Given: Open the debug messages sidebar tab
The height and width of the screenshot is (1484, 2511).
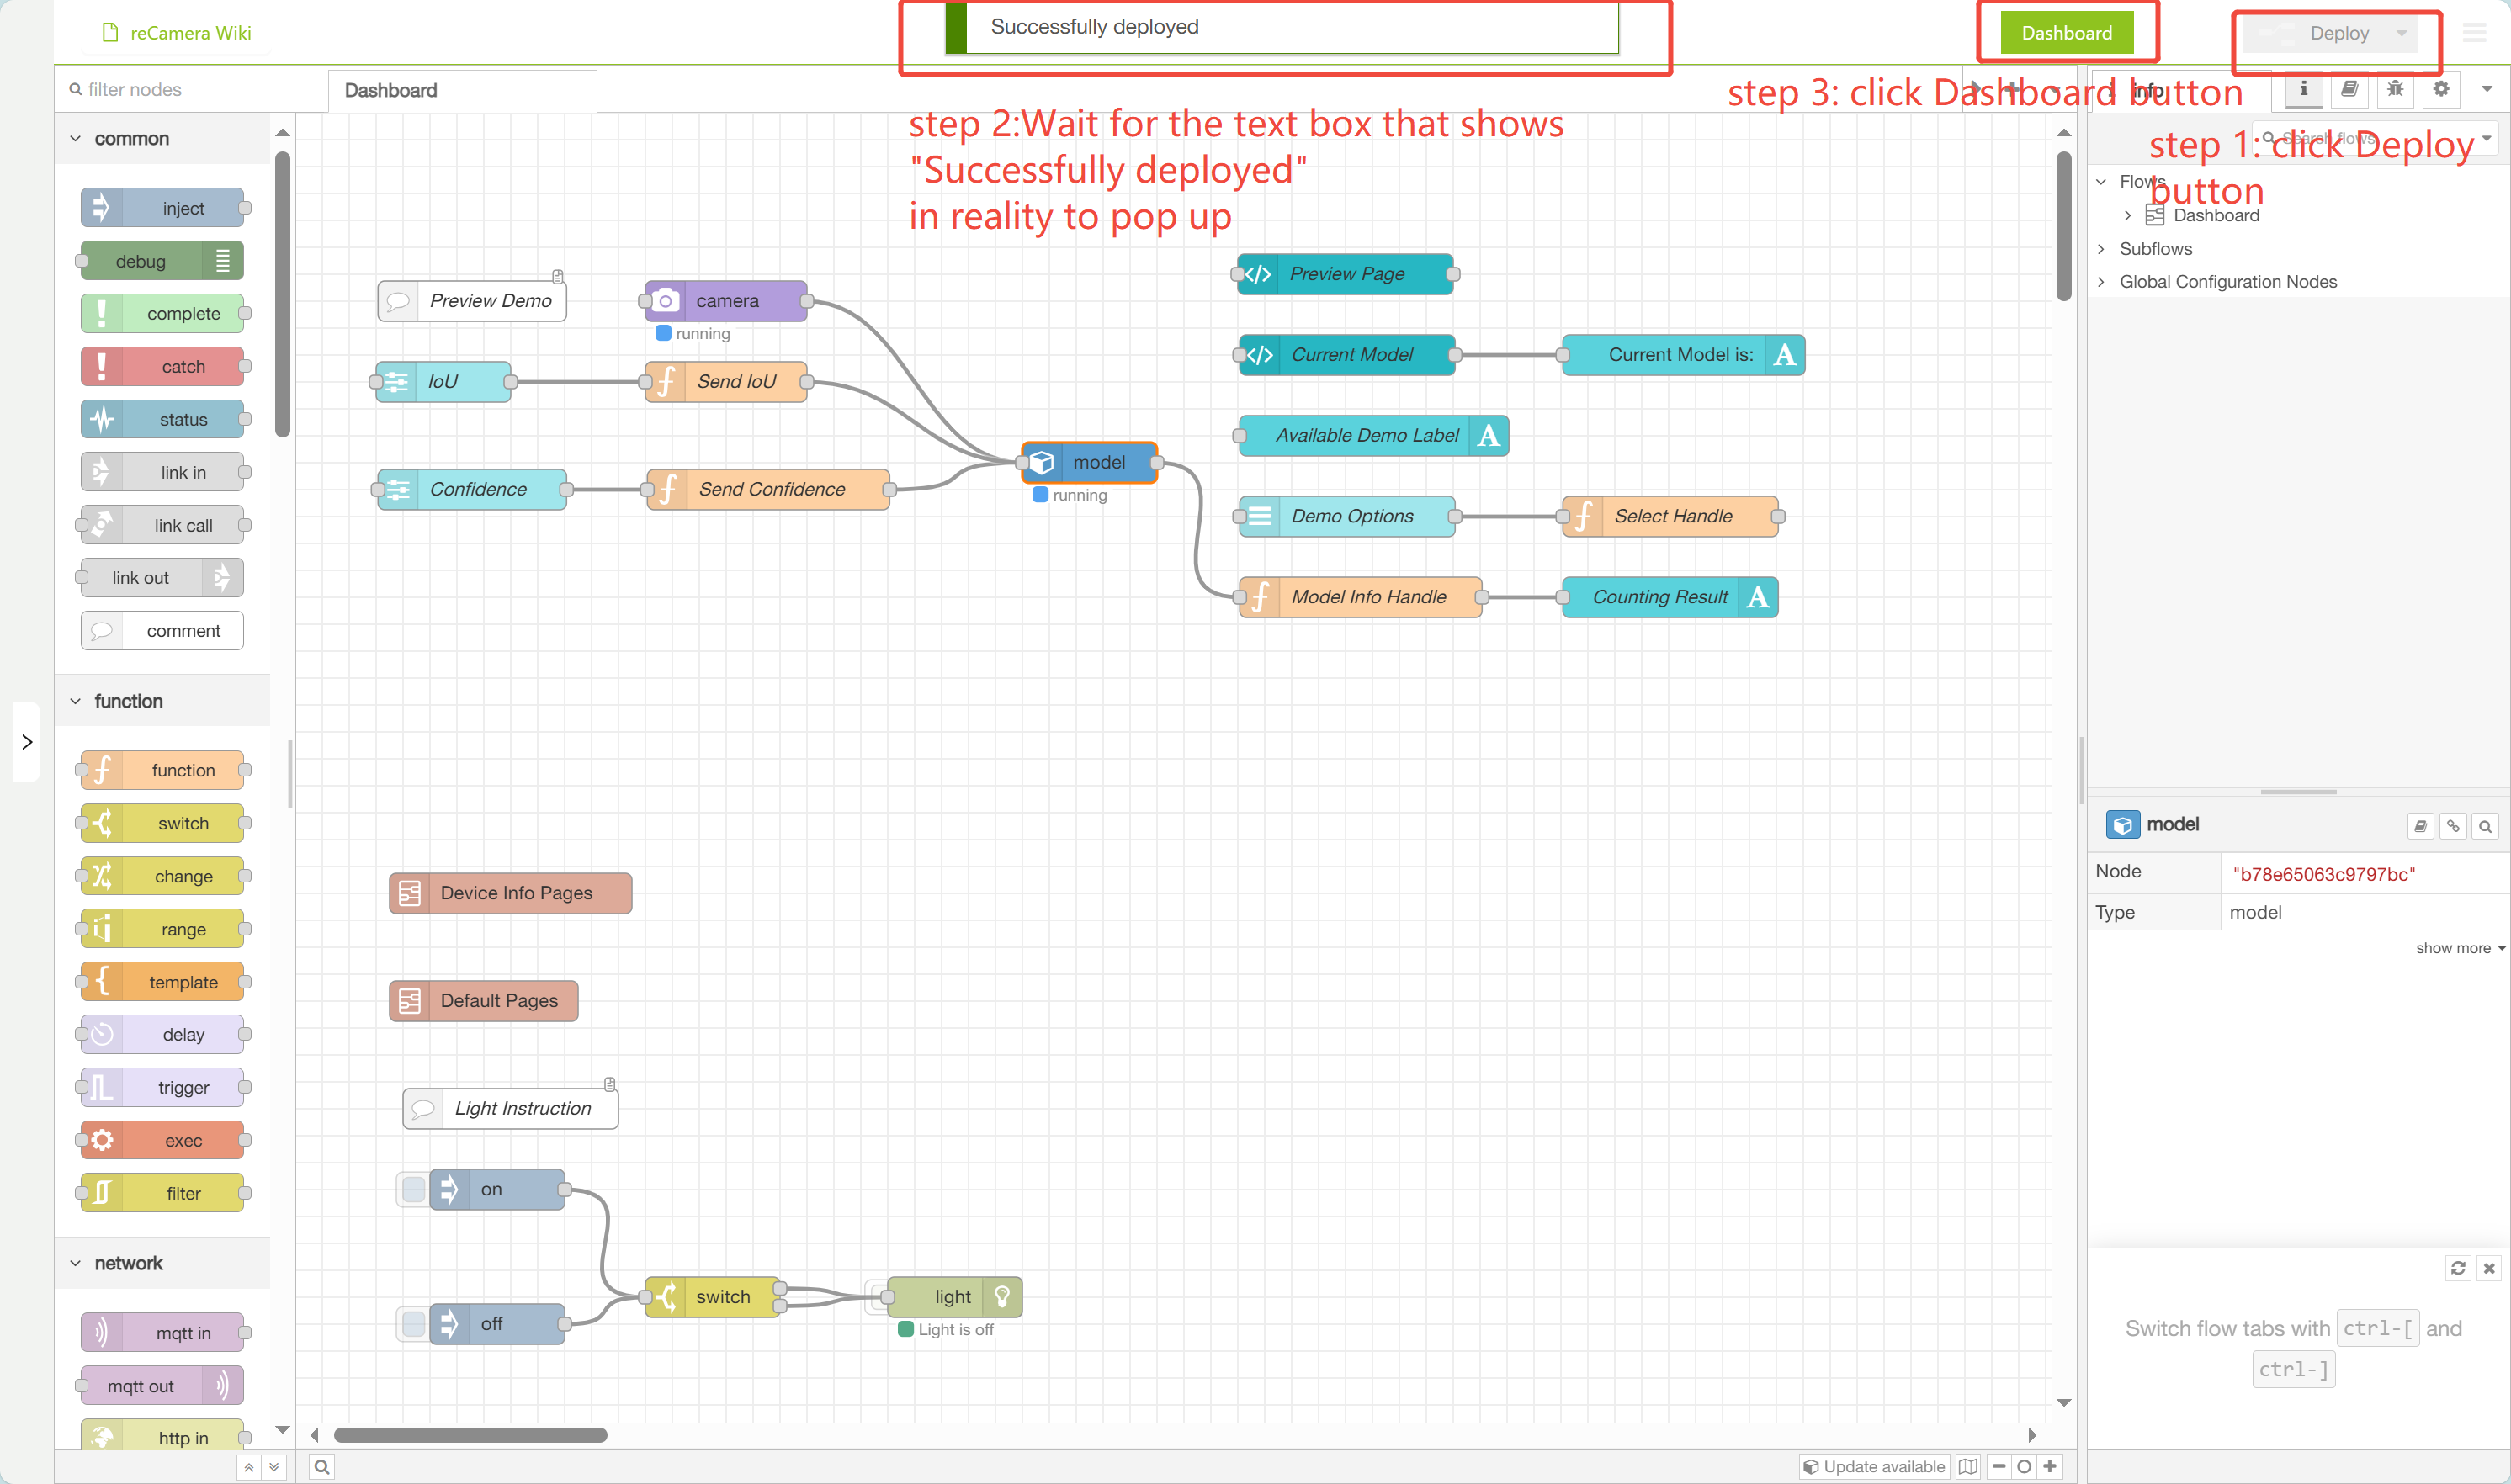Looking at the screenshot, I should [2395, 89].
